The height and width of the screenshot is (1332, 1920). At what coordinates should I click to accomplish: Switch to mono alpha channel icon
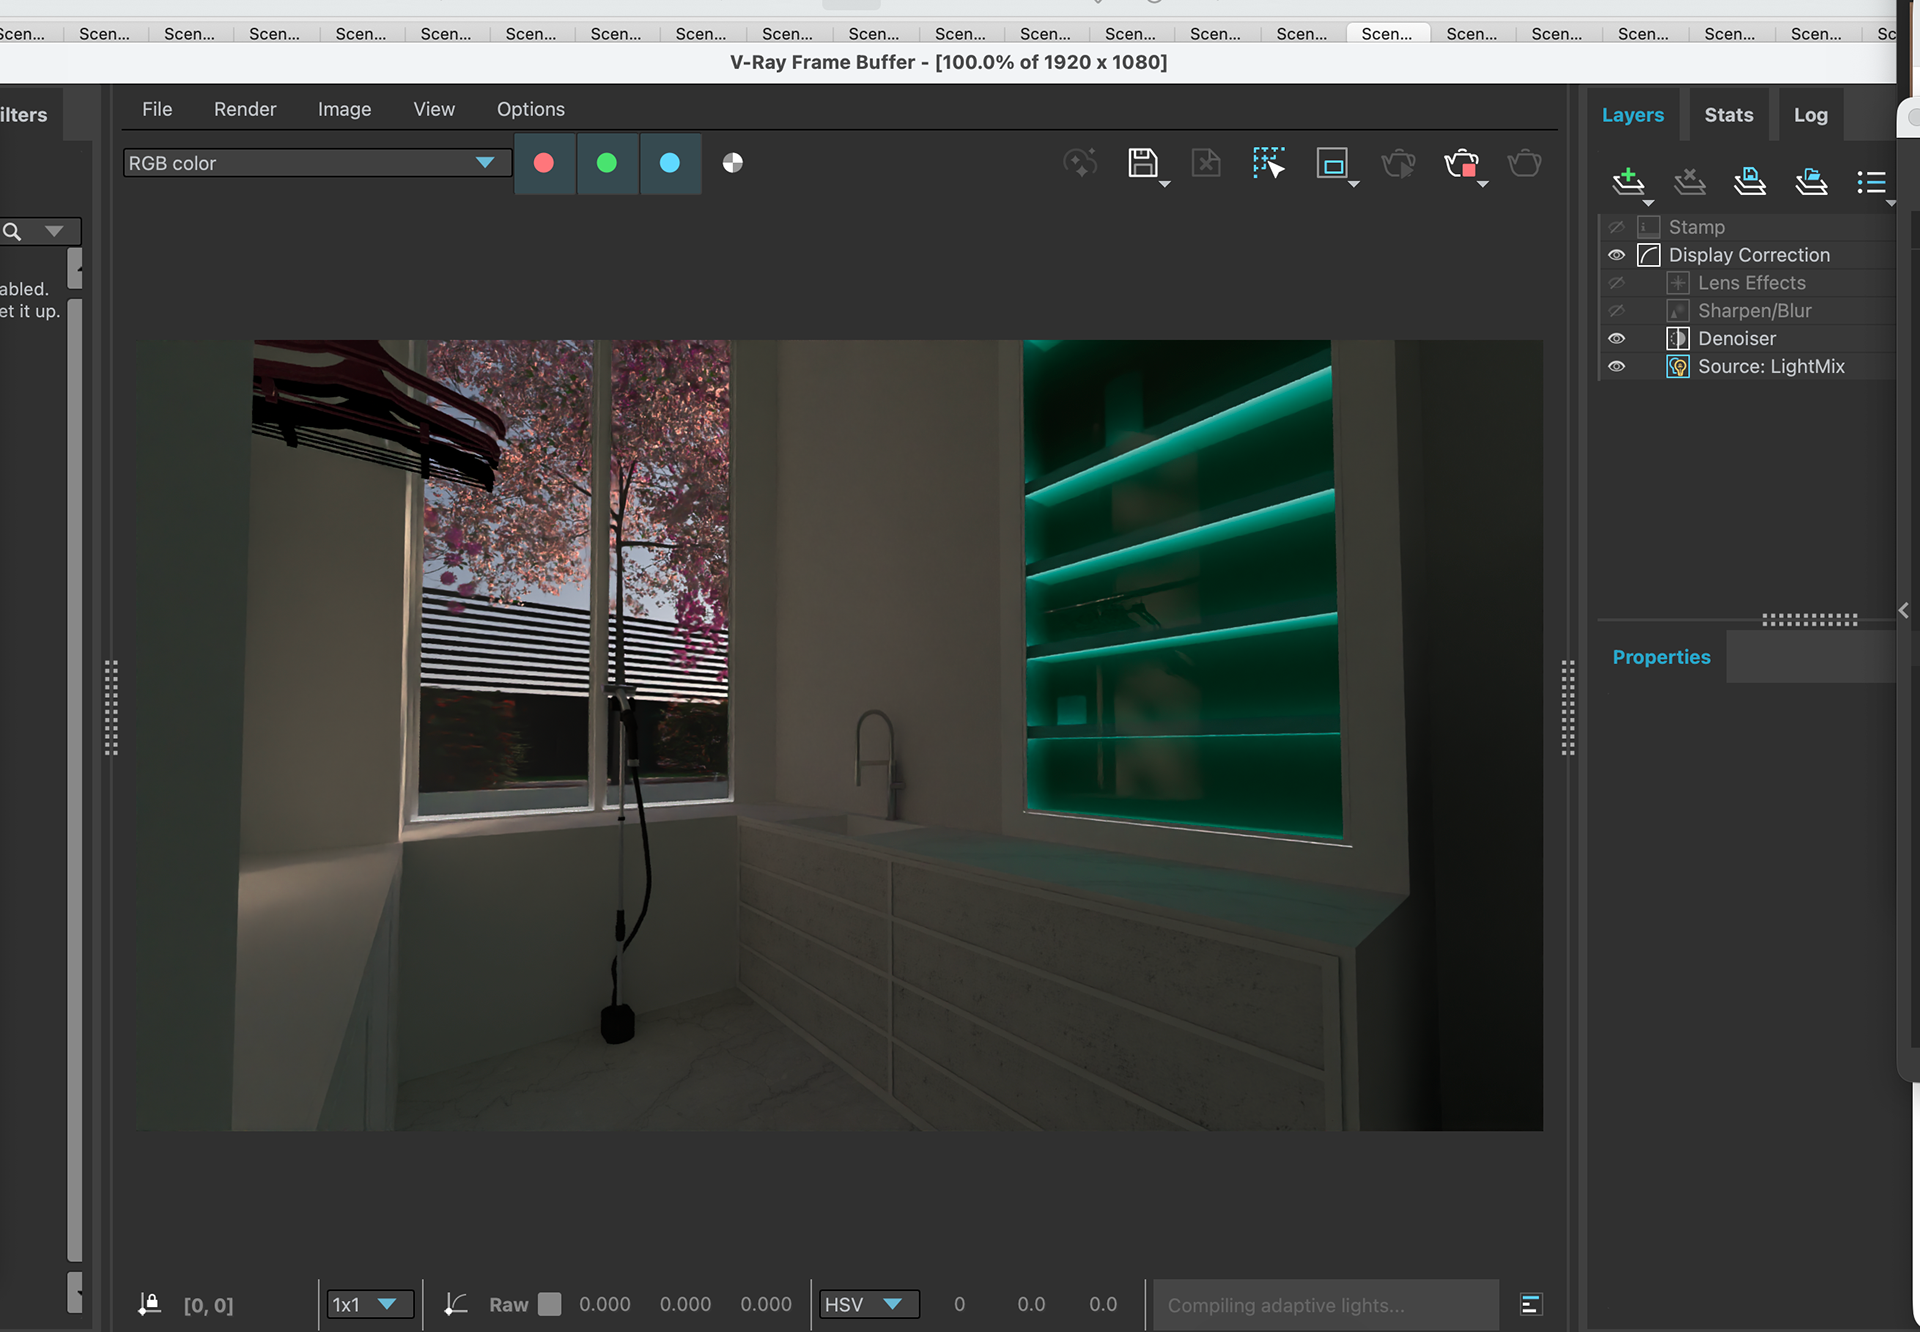pyautogui.click(x=733, y=163)
